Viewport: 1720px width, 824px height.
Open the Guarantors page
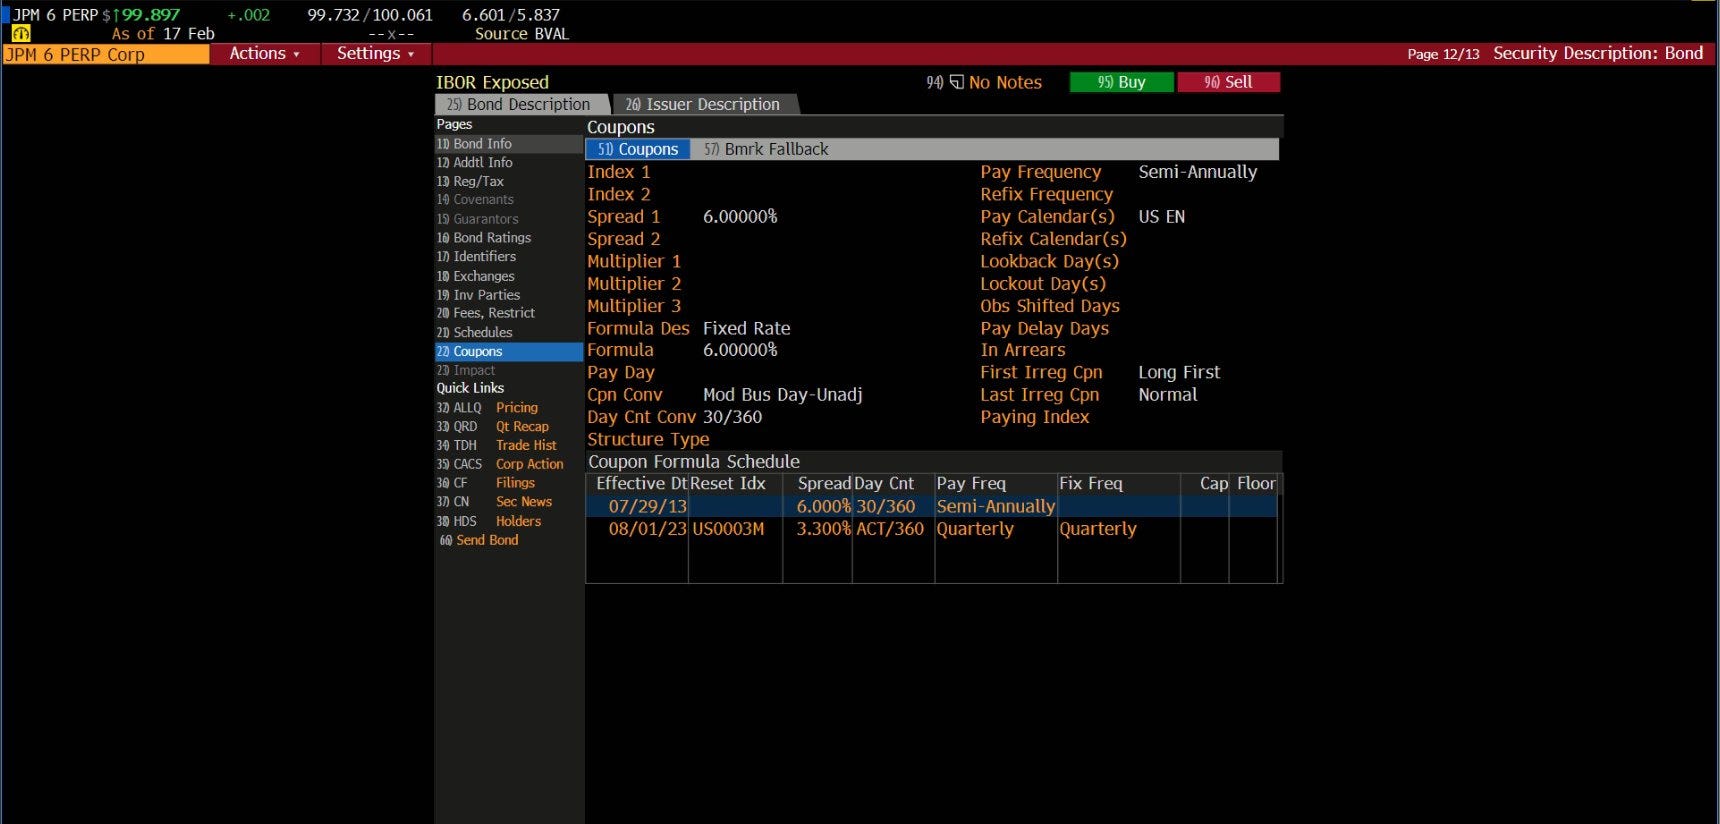pyautogui.click(x=508, y=219)
